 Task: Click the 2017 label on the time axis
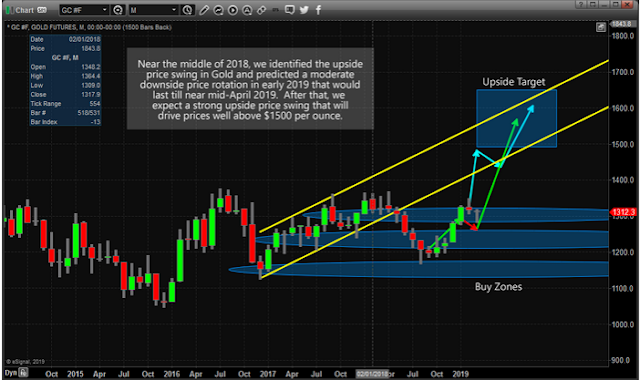268,374
